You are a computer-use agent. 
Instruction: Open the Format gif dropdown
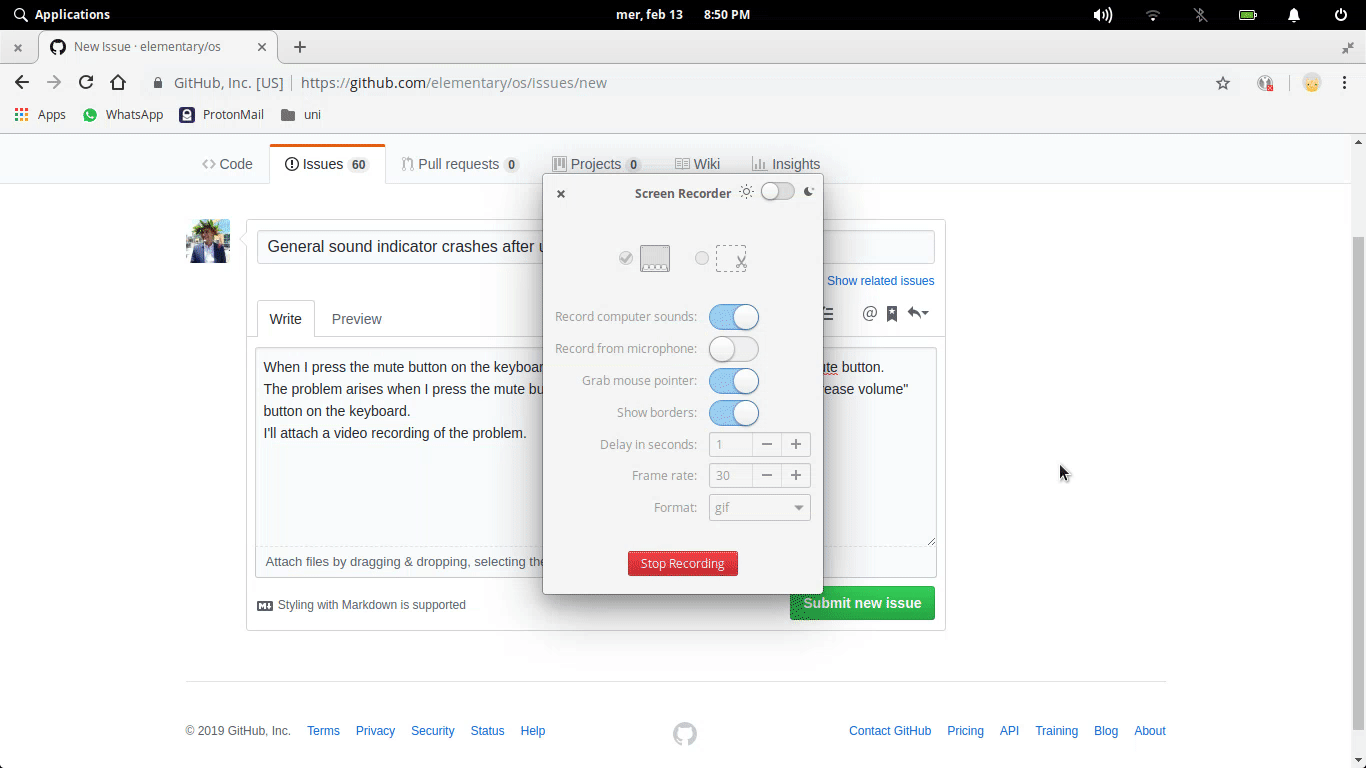(x=760, y=508)
